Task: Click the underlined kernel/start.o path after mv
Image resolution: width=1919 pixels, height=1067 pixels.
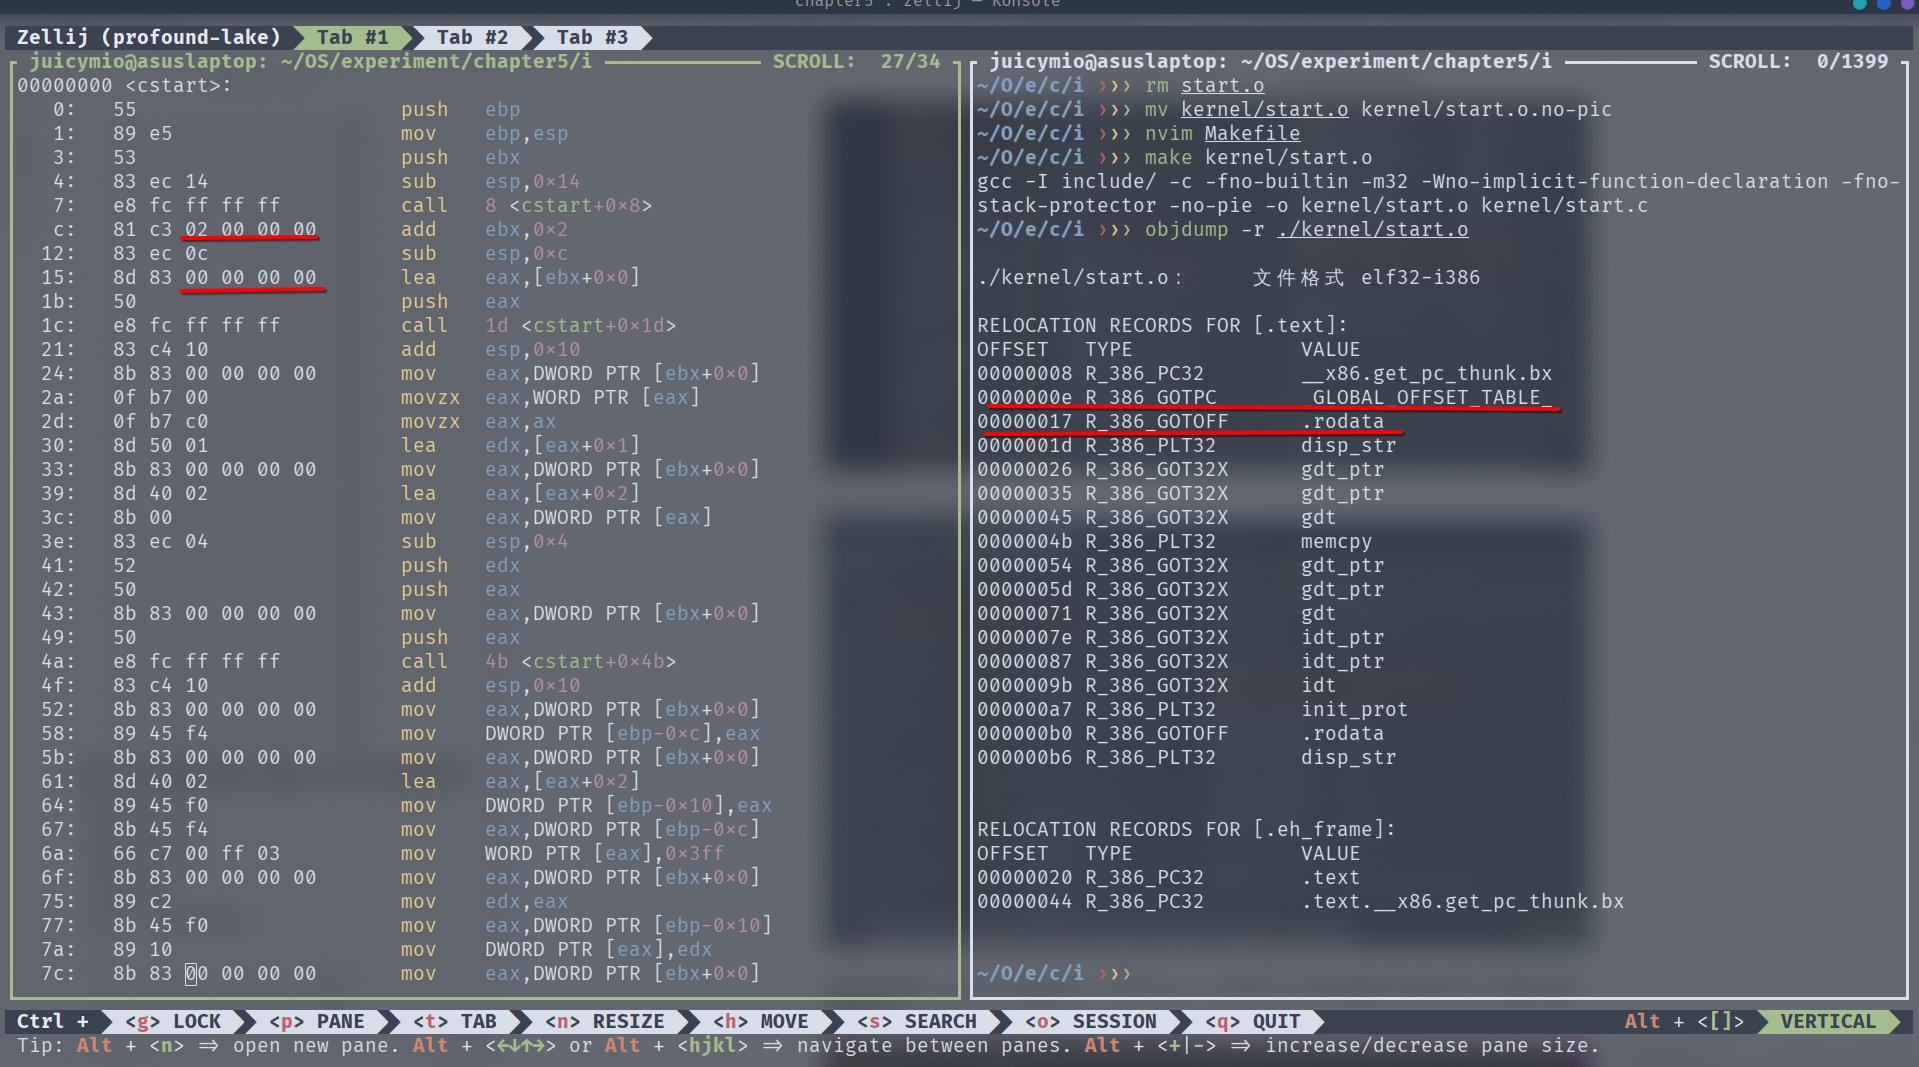Action: coord(1264,109)
